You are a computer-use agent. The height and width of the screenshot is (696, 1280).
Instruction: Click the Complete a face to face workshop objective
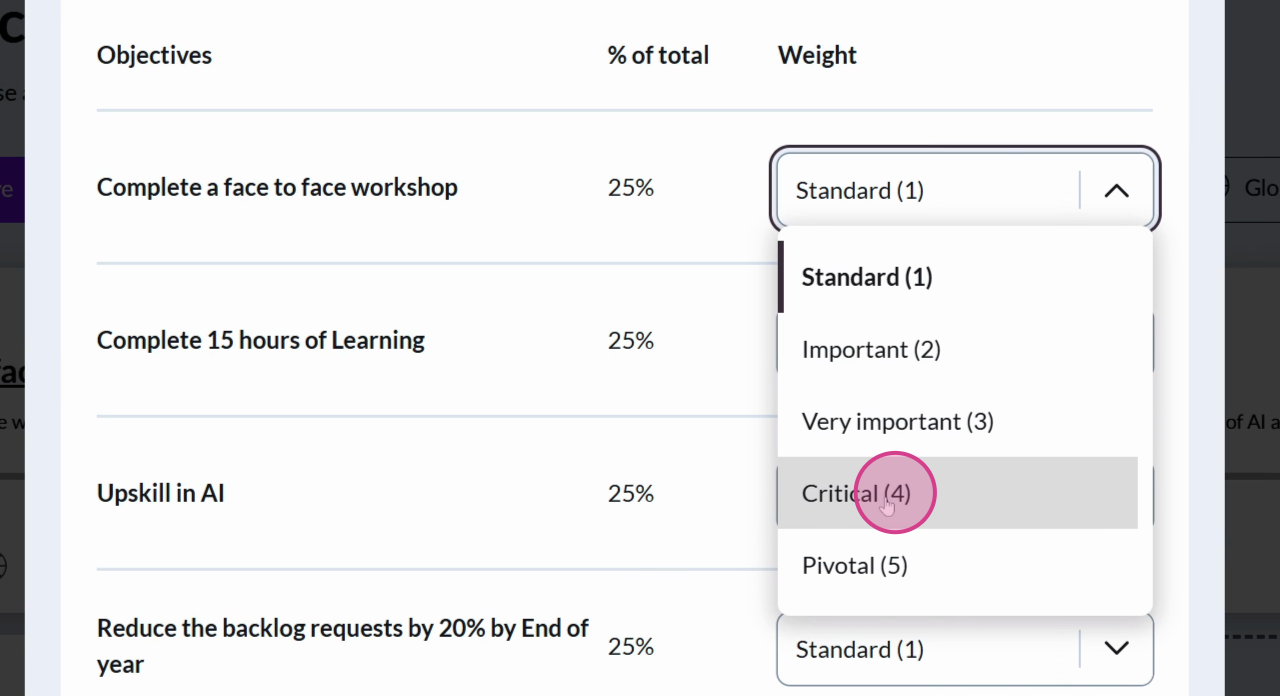click(277, 187)
